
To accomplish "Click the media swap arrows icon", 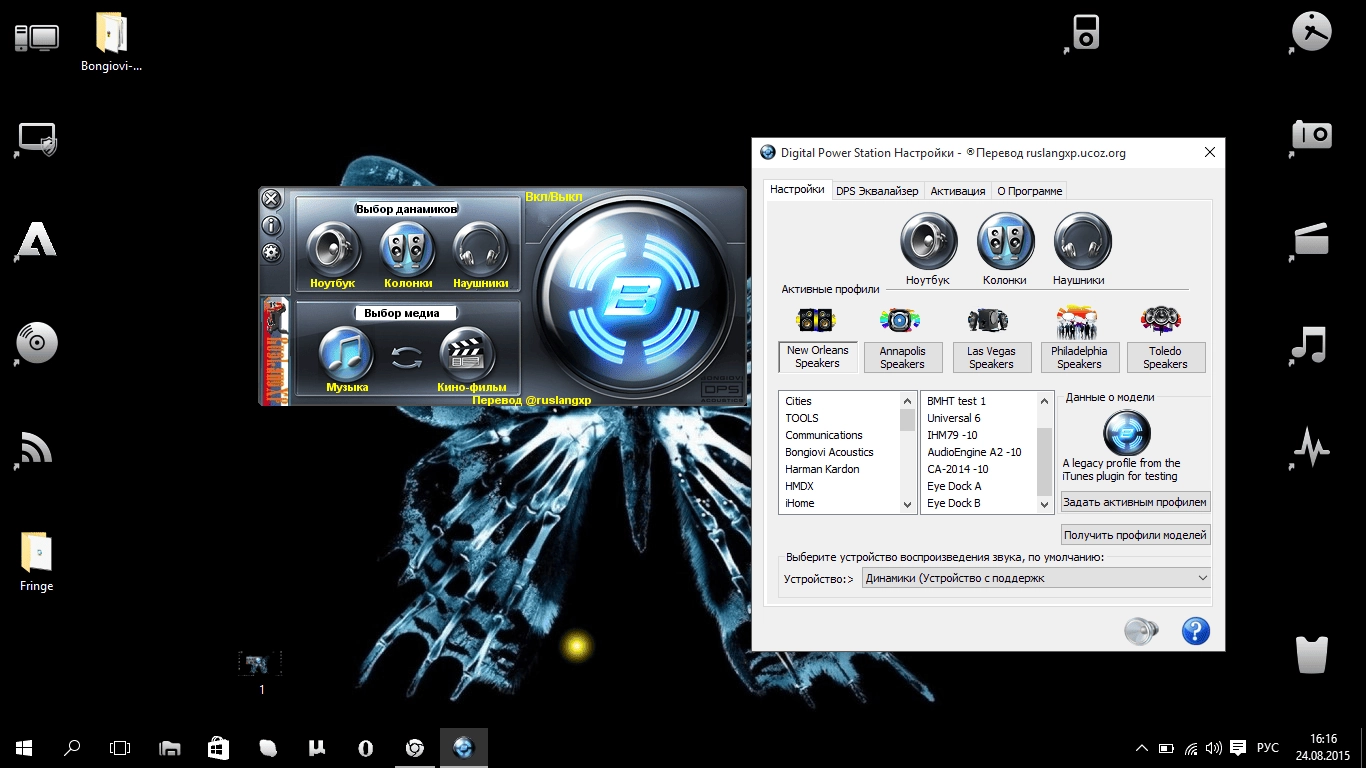I will click(x=407, y=356).
